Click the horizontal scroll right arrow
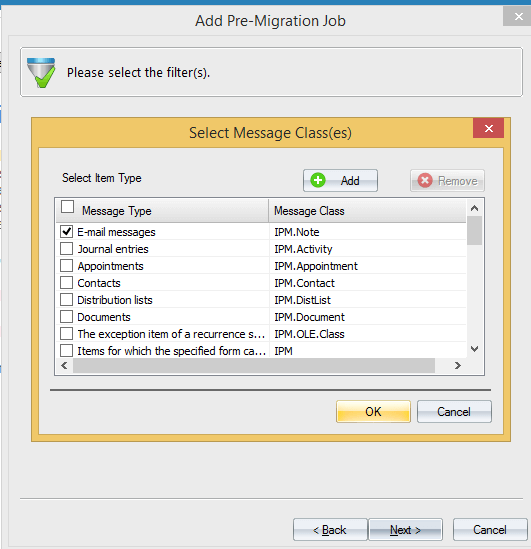 coord(457,366)
